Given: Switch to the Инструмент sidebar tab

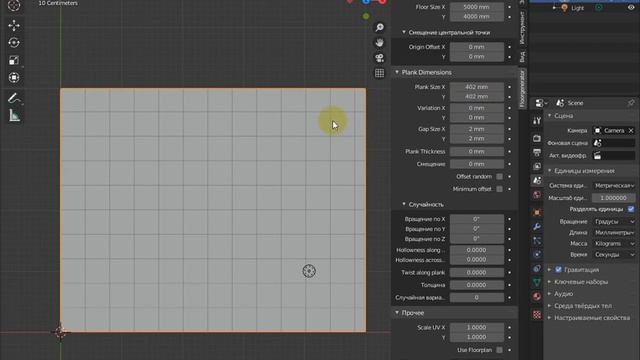Looking at the screenshot, I should 522,28.
